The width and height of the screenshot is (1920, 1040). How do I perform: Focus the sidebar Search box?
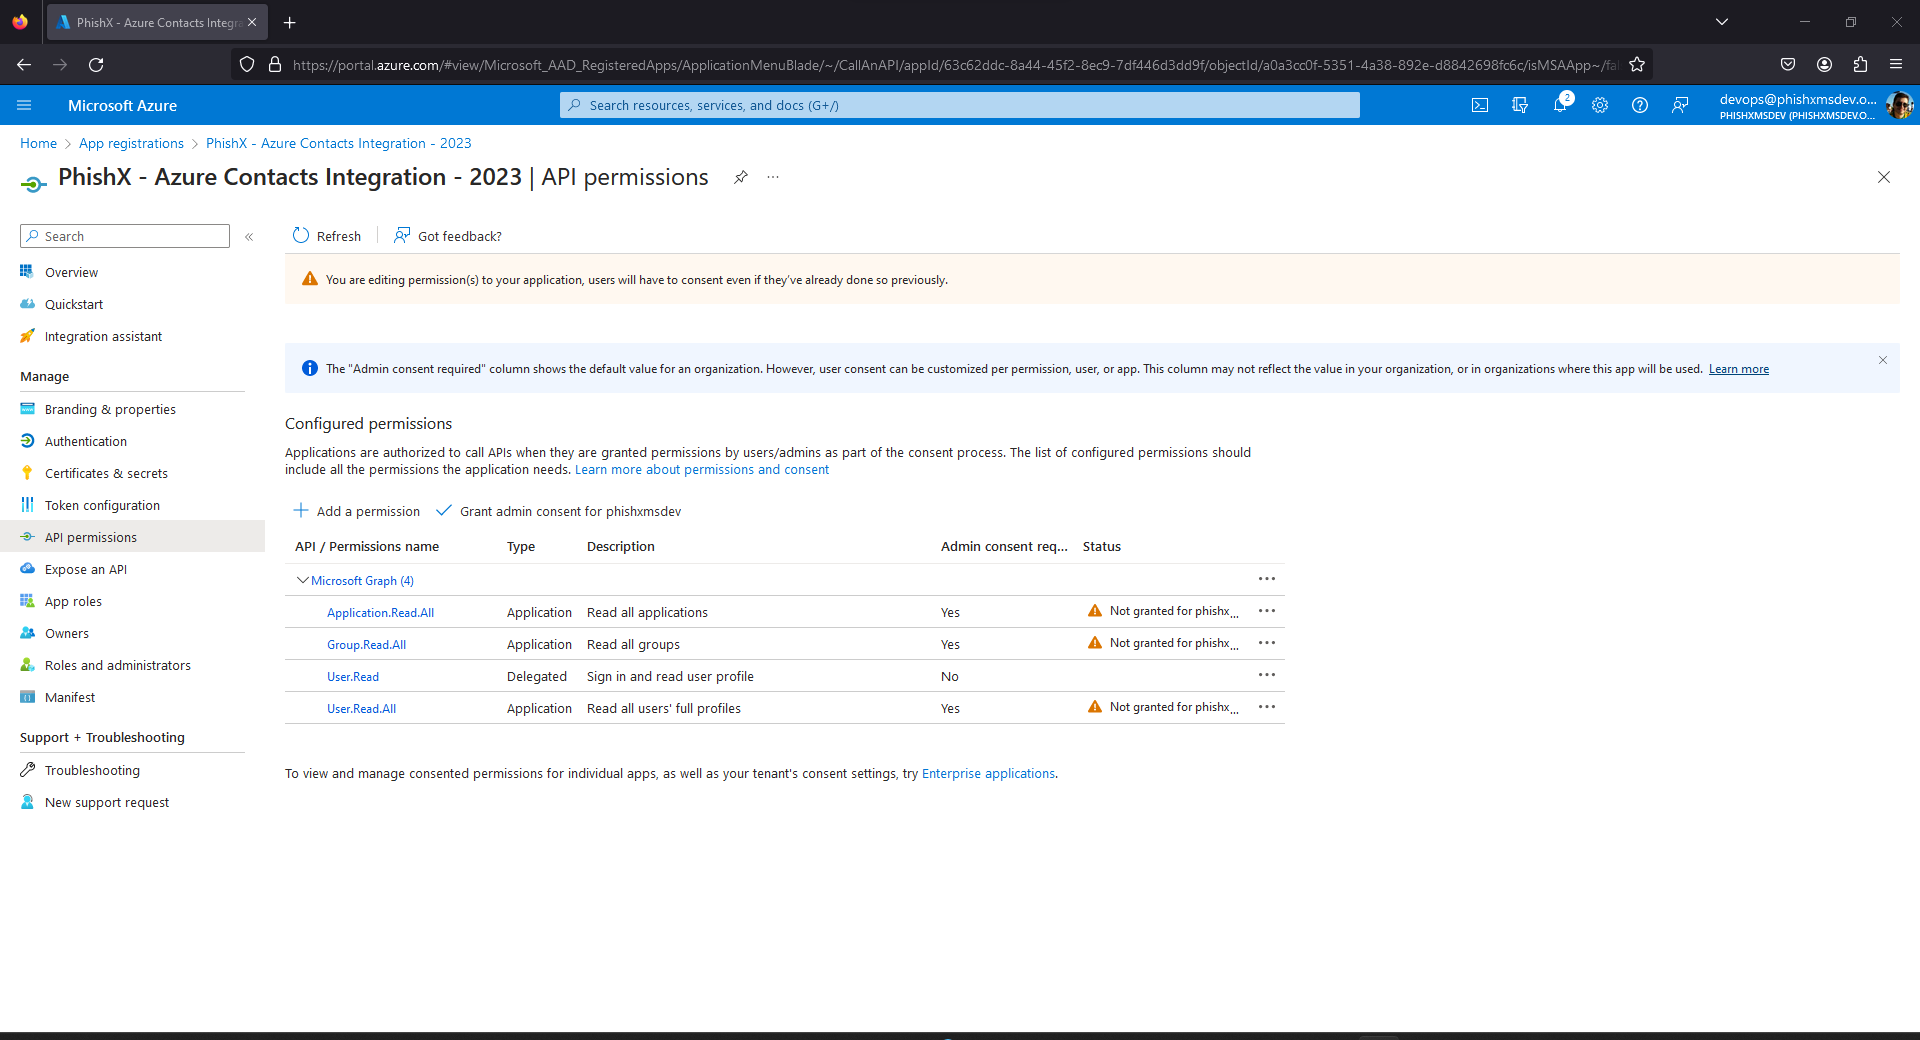pos(125,236)
